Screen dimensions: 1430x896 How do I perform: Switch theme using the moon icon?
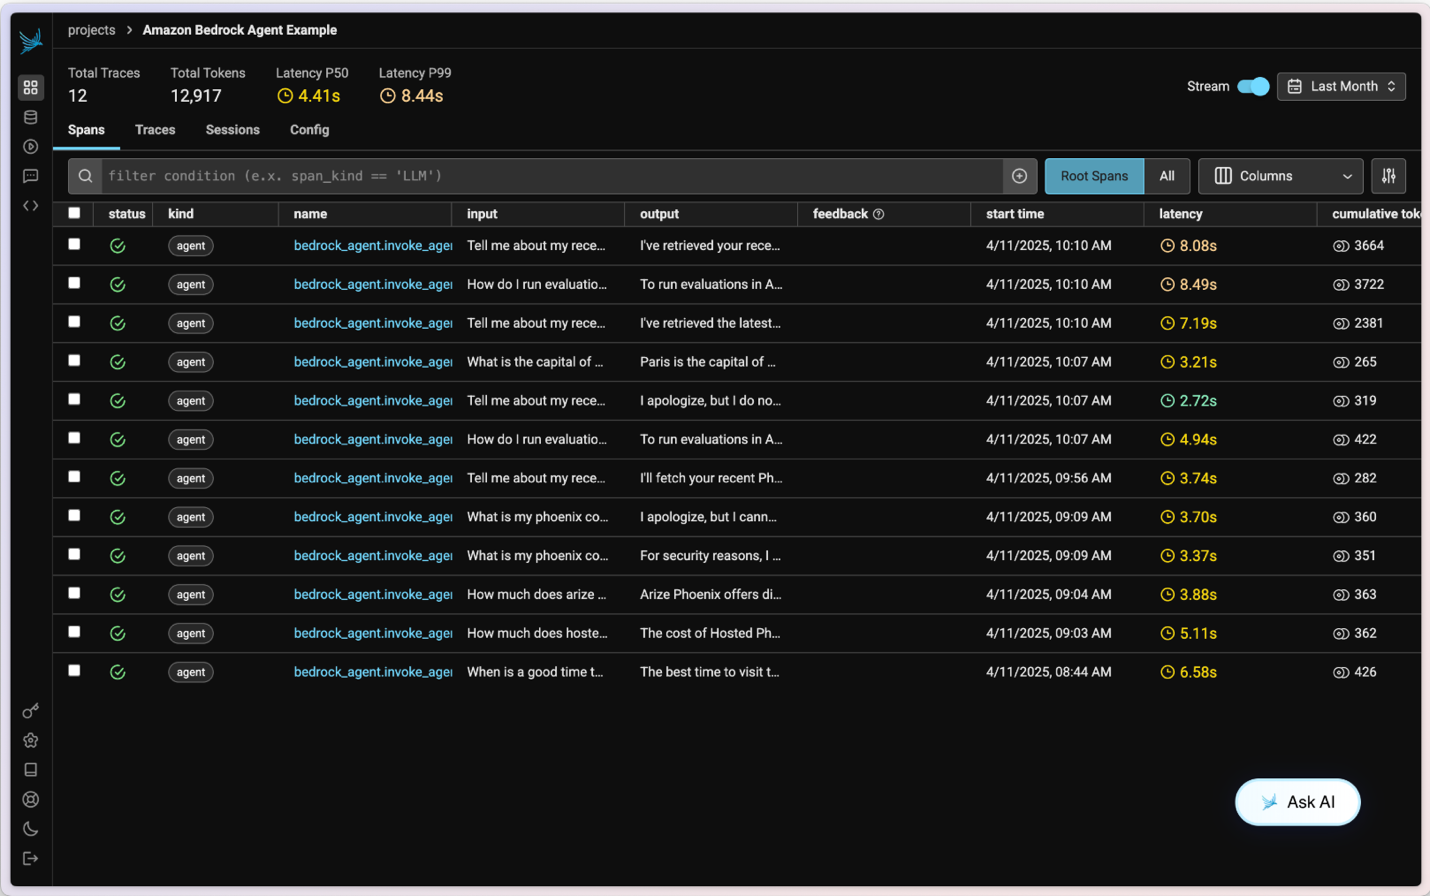tap(31, 829)
